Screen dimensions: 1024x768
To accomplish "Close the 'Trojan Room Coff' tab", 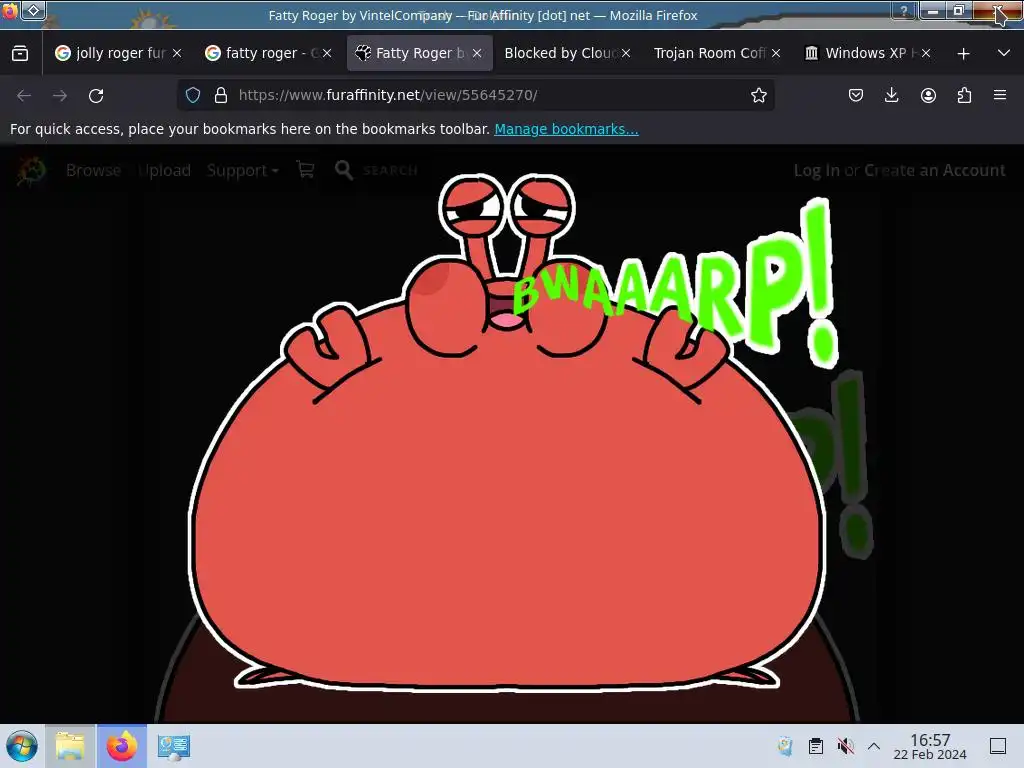I will (x=776, y=54).
